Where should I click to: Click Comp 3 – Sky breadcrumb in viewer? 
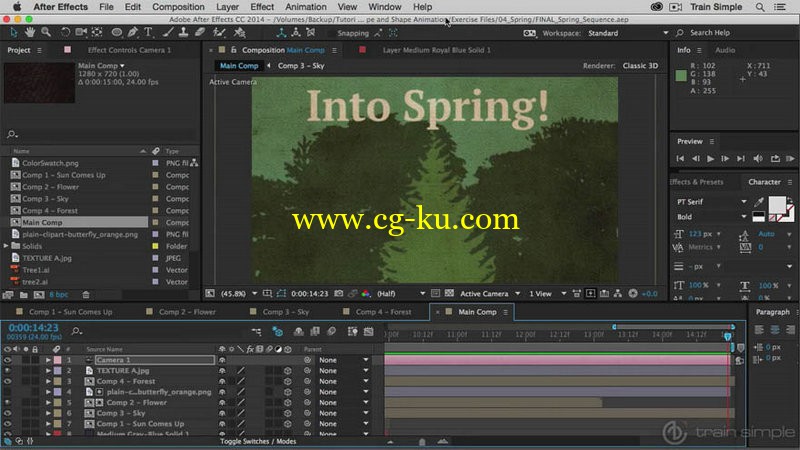coord(301,66)
